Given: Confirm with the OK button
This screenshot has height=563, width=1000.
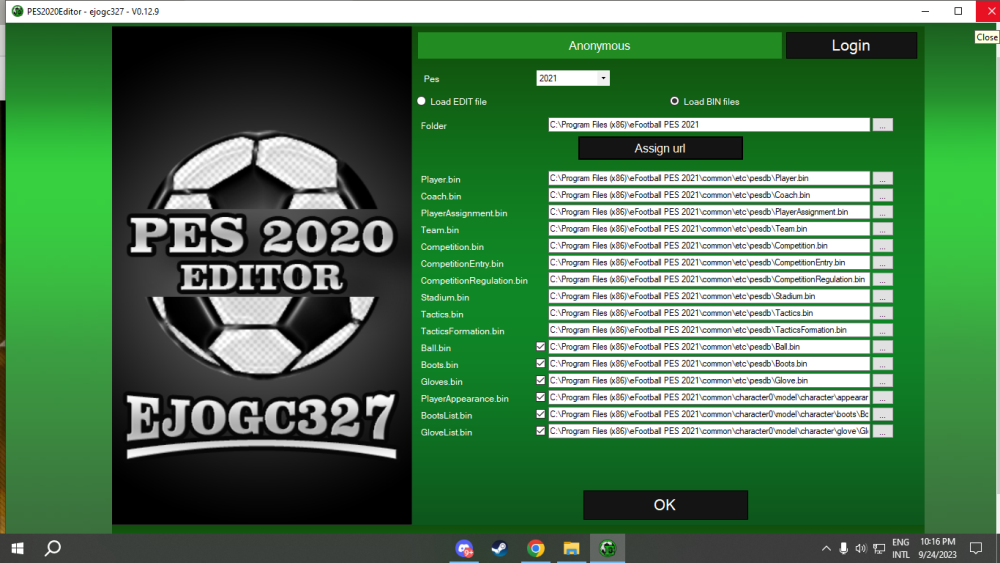Looking at the screenshot, I should click(665, 505).
